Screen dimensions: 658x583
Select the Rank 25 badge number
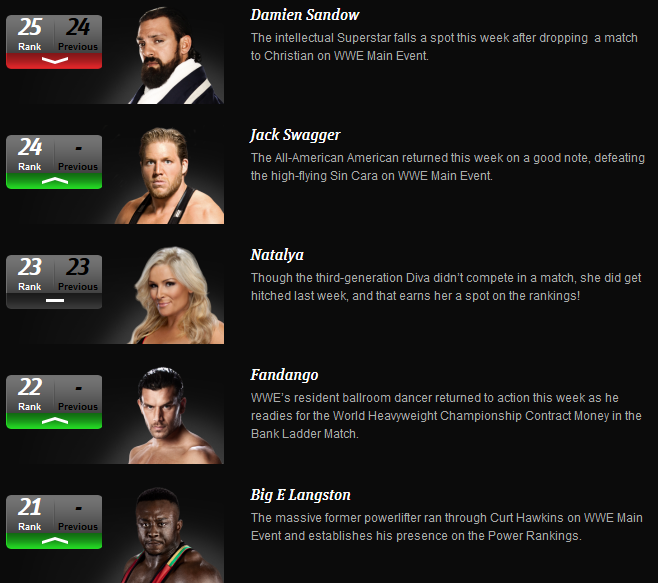(30, 27)
